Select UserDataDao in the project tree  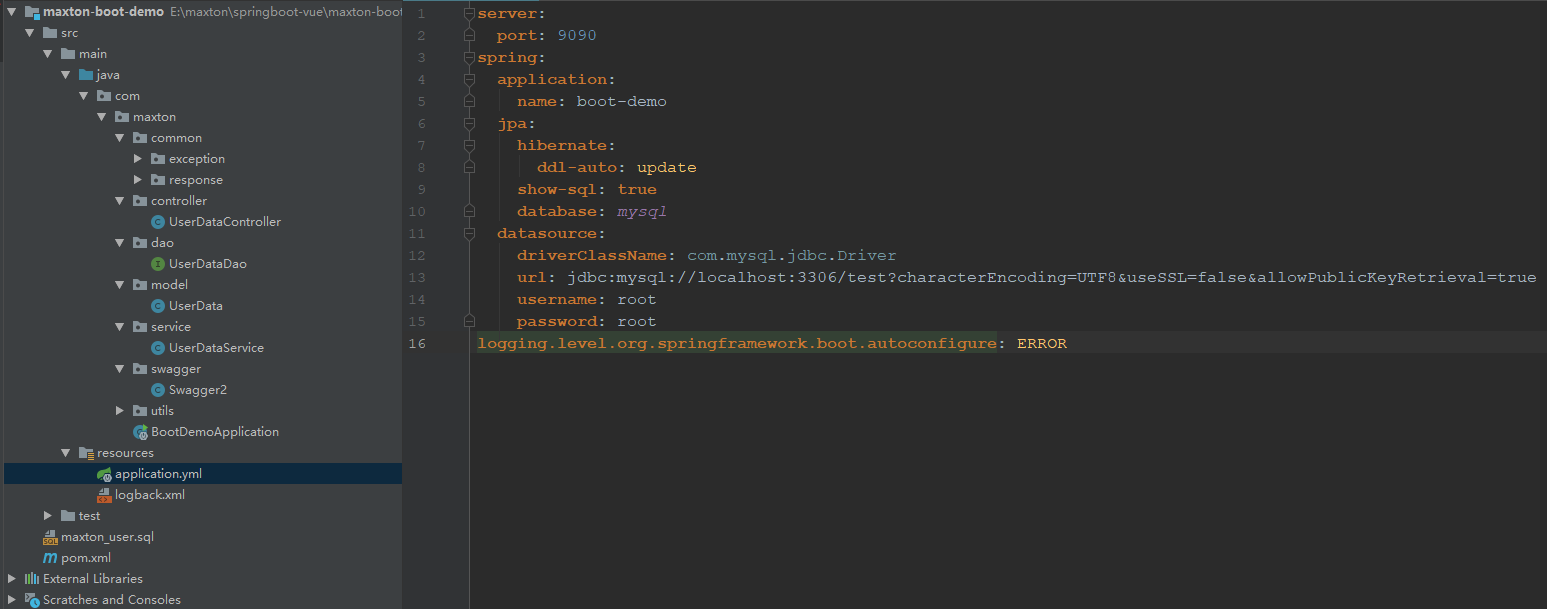click(x=207, y=264)
